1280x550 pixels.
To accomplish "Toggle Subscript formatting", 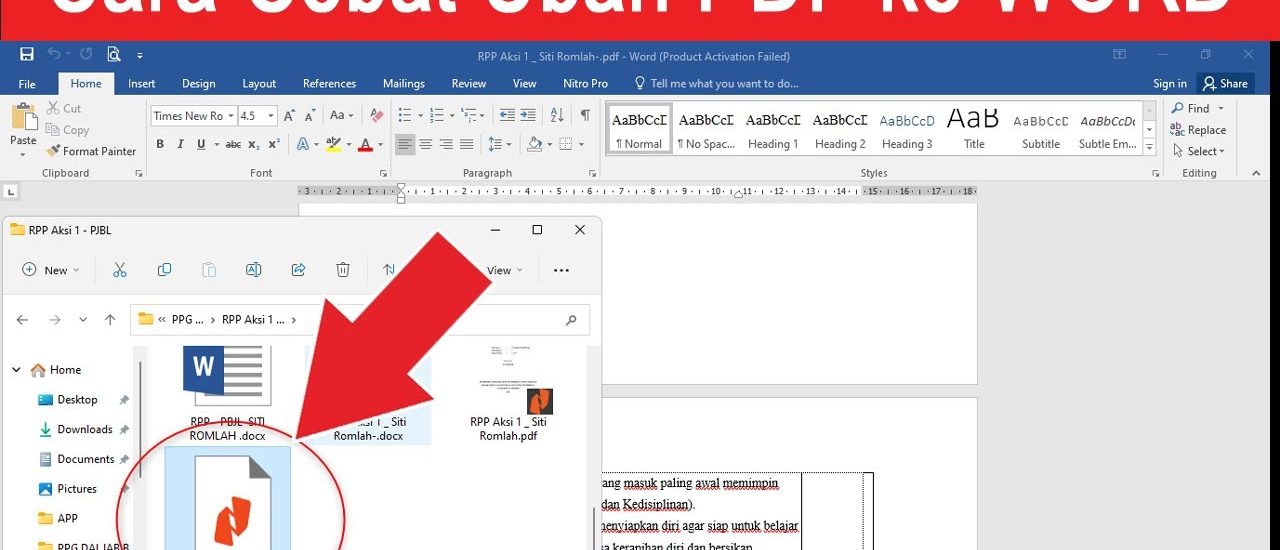I will click(254, 145).
